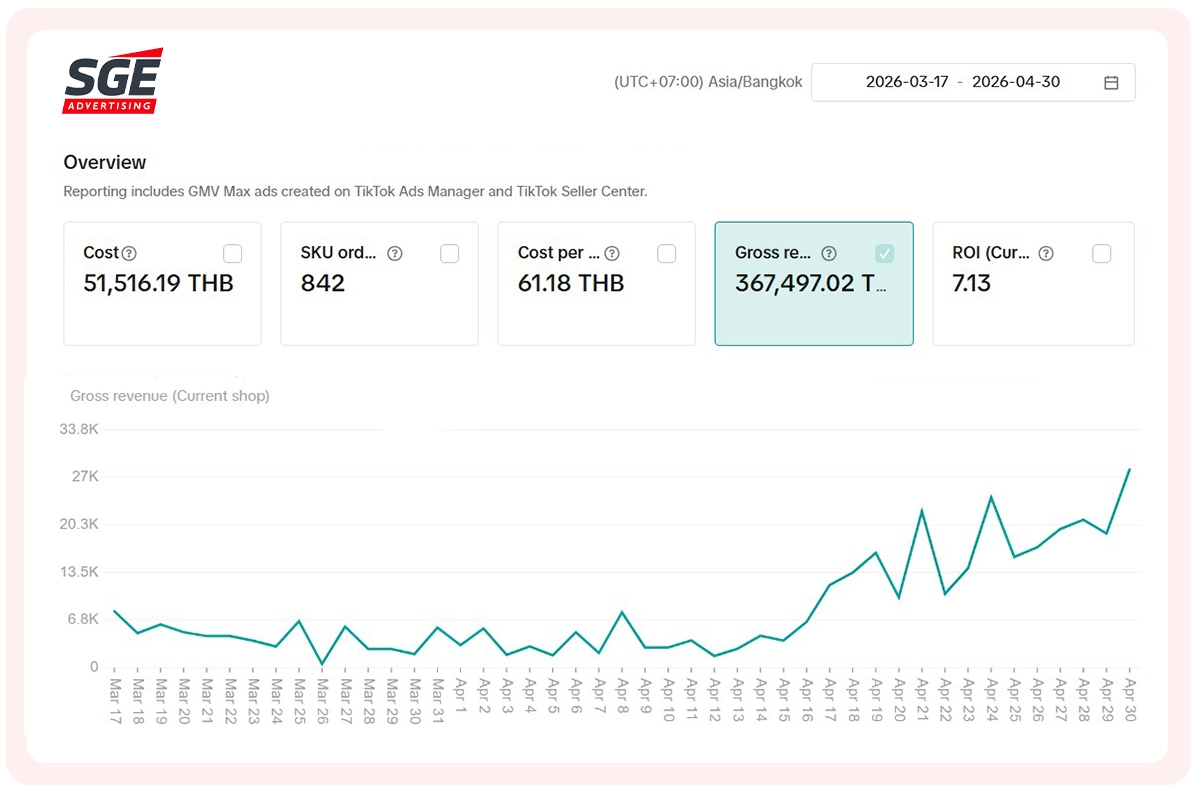Viewport: 1200px width, 793px height.
Task: Click the Mar 26 x-axis label
Action: click(322, 700)
